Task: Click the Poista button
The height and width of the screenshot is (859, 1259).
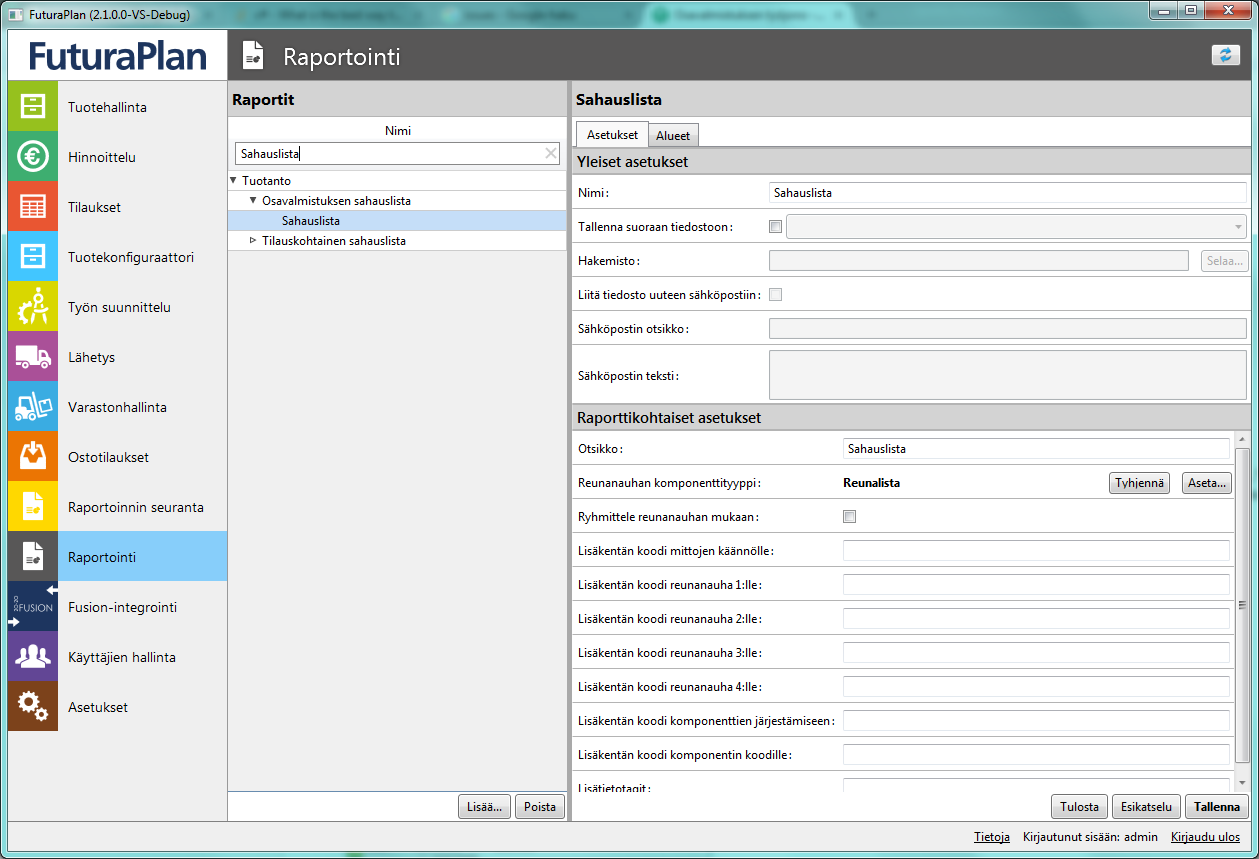Action: (540, 807)
